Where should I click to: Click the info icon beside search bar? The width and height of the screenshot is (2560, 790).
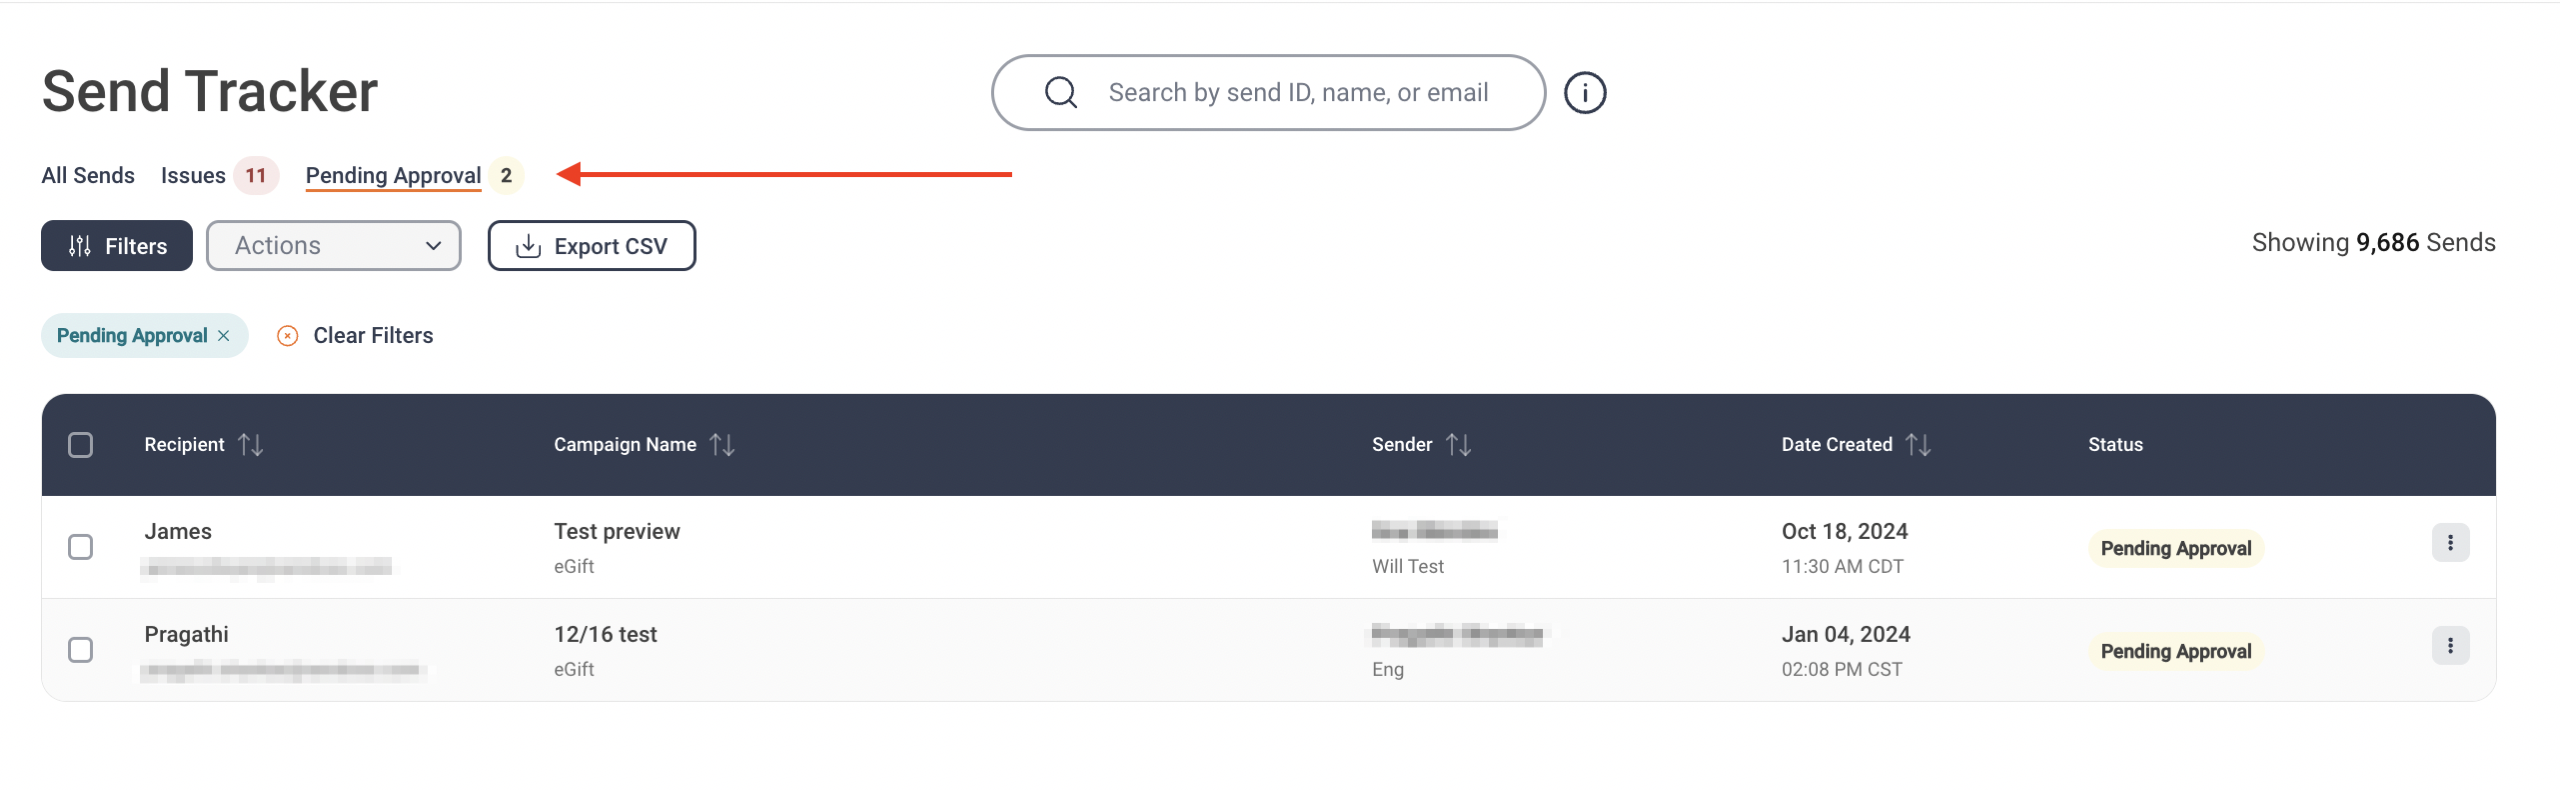[1585, 93]
